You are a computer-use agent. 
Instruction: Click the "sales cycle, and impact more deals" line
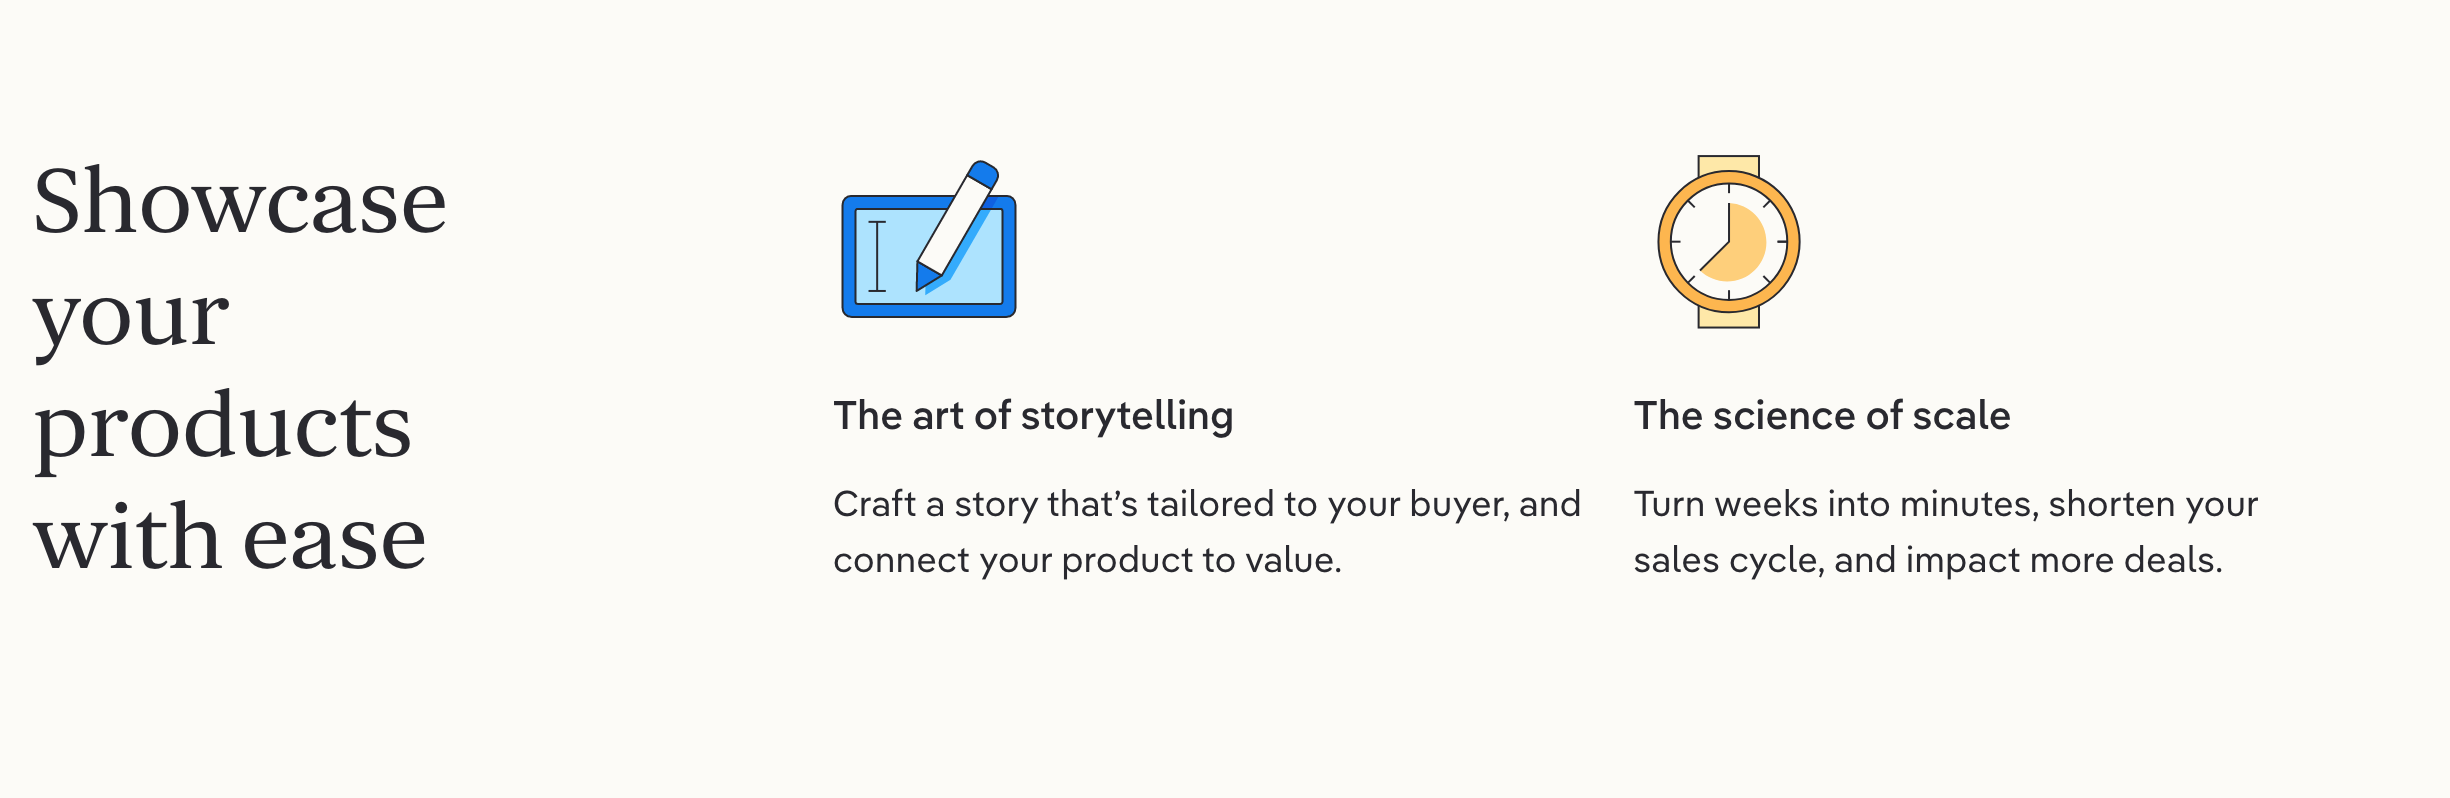tap(1927, 560)
